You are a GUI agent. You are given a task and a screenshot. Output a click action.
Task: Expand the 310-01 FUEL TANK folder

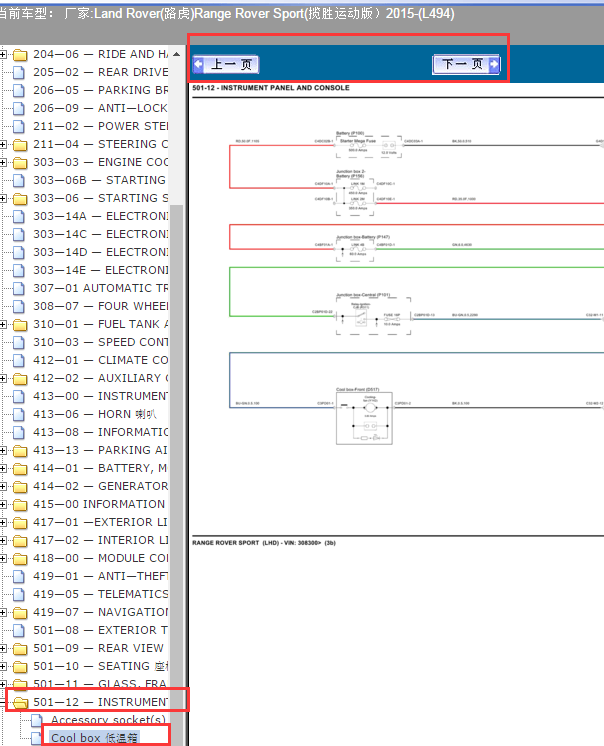3,324
